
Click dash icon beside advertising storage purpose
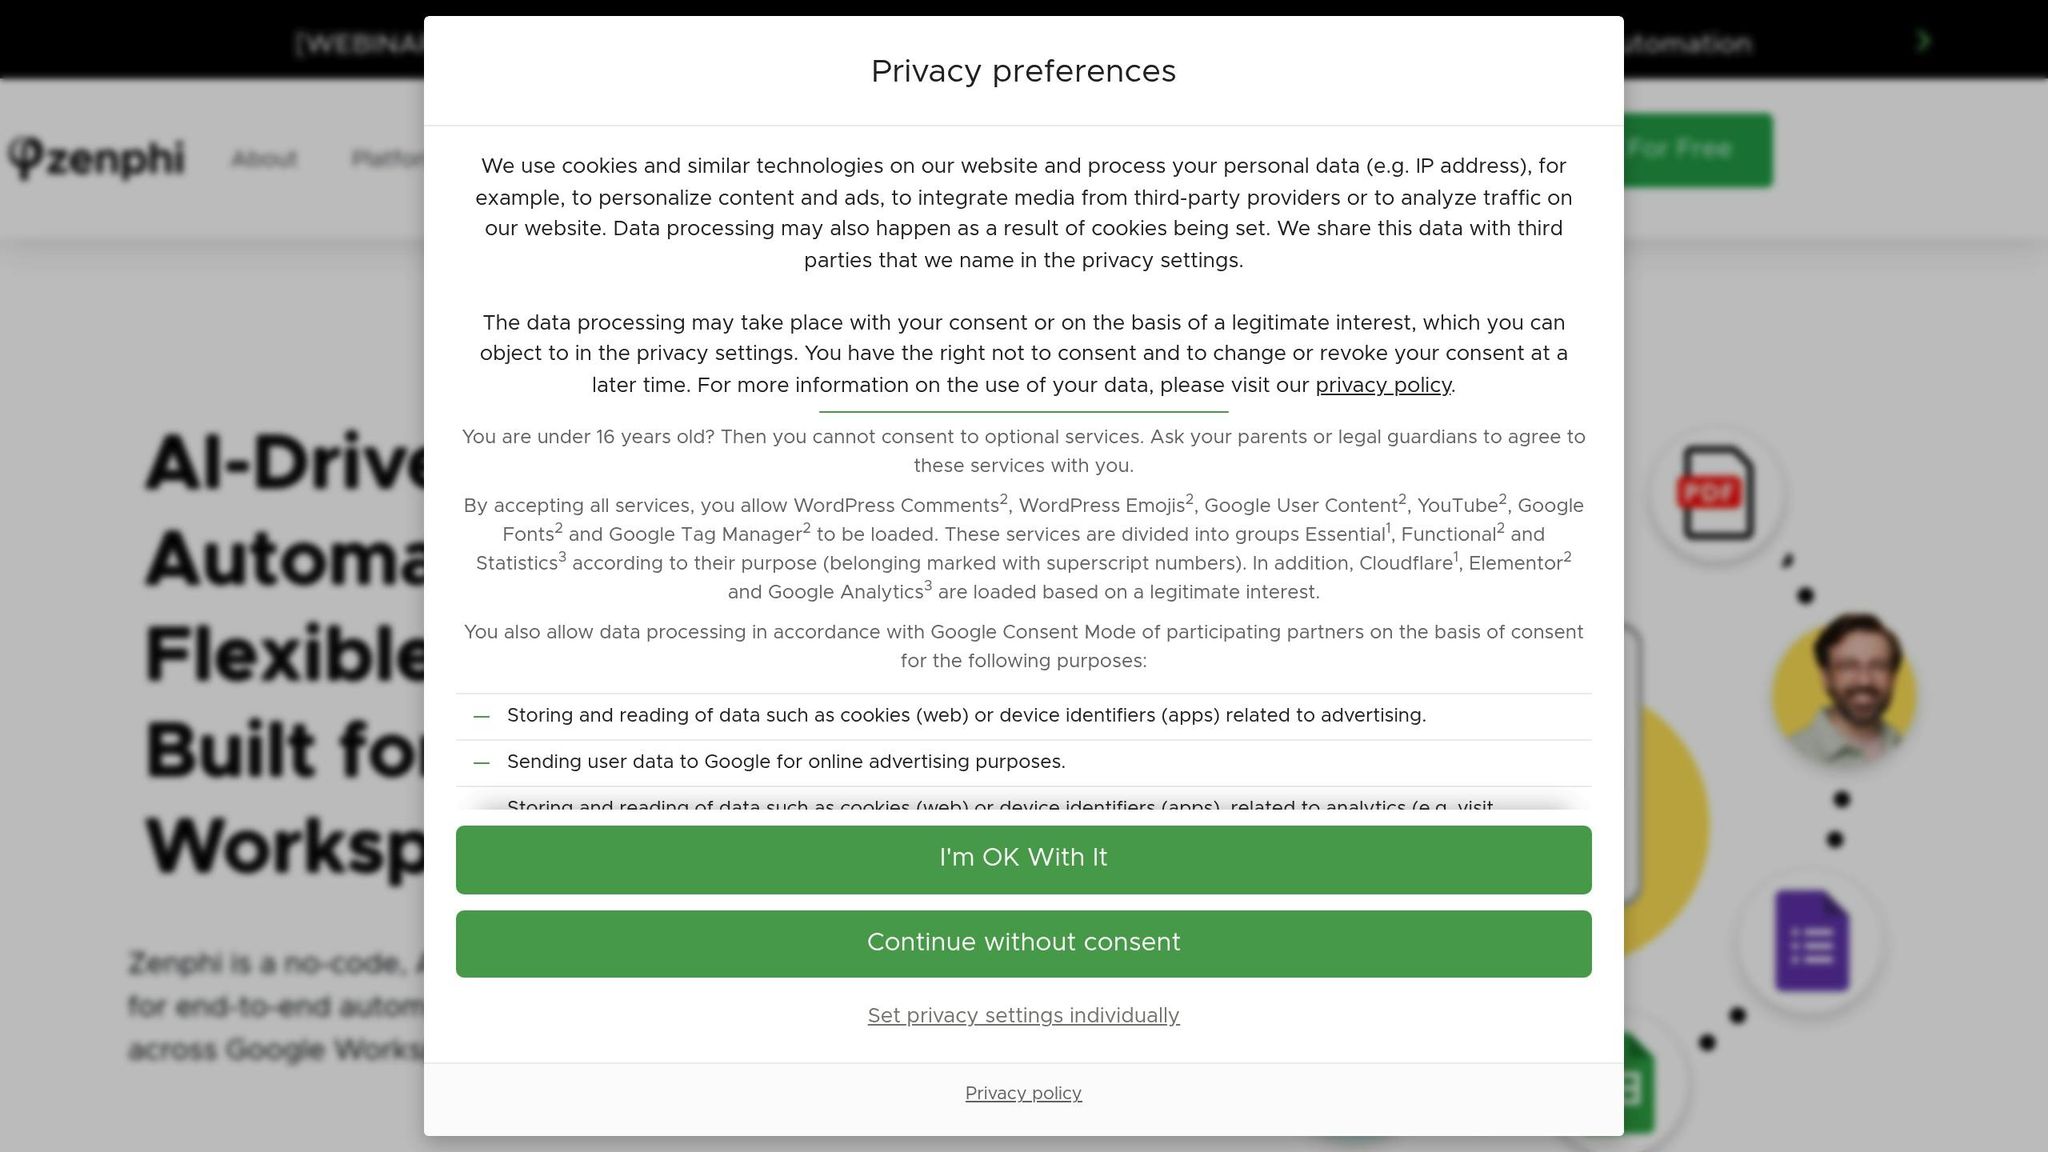click(481, 716)
